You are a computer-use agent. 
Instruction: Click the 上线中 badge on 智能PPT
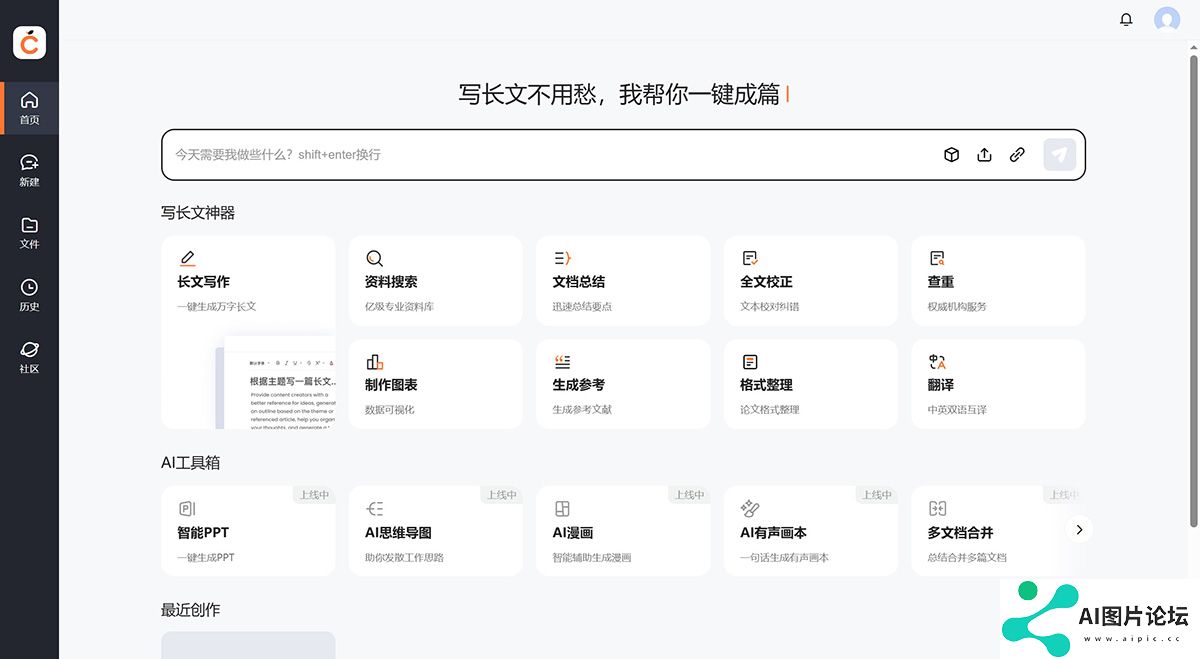click(x=314, y=495)
